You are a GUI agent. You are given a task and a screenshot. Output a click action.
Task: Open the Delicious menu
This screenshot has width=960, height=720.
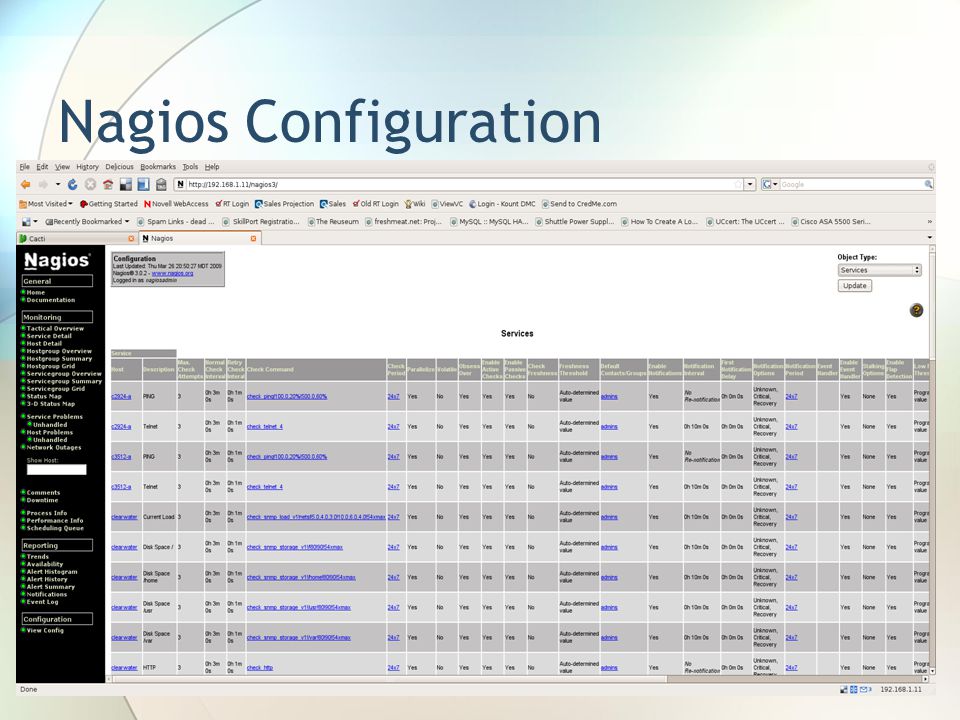[119, 167]
